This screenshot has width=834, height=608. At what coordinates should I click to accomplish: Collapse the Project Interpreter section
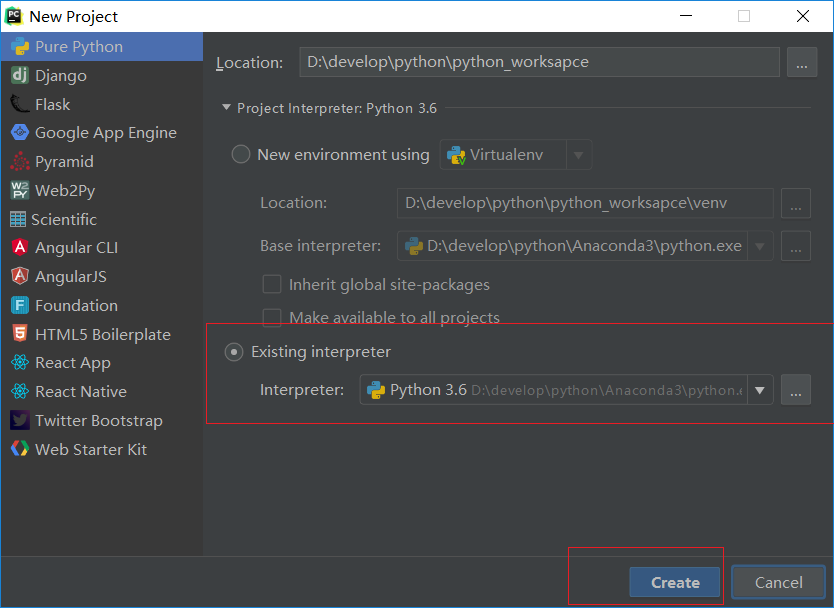227,108
